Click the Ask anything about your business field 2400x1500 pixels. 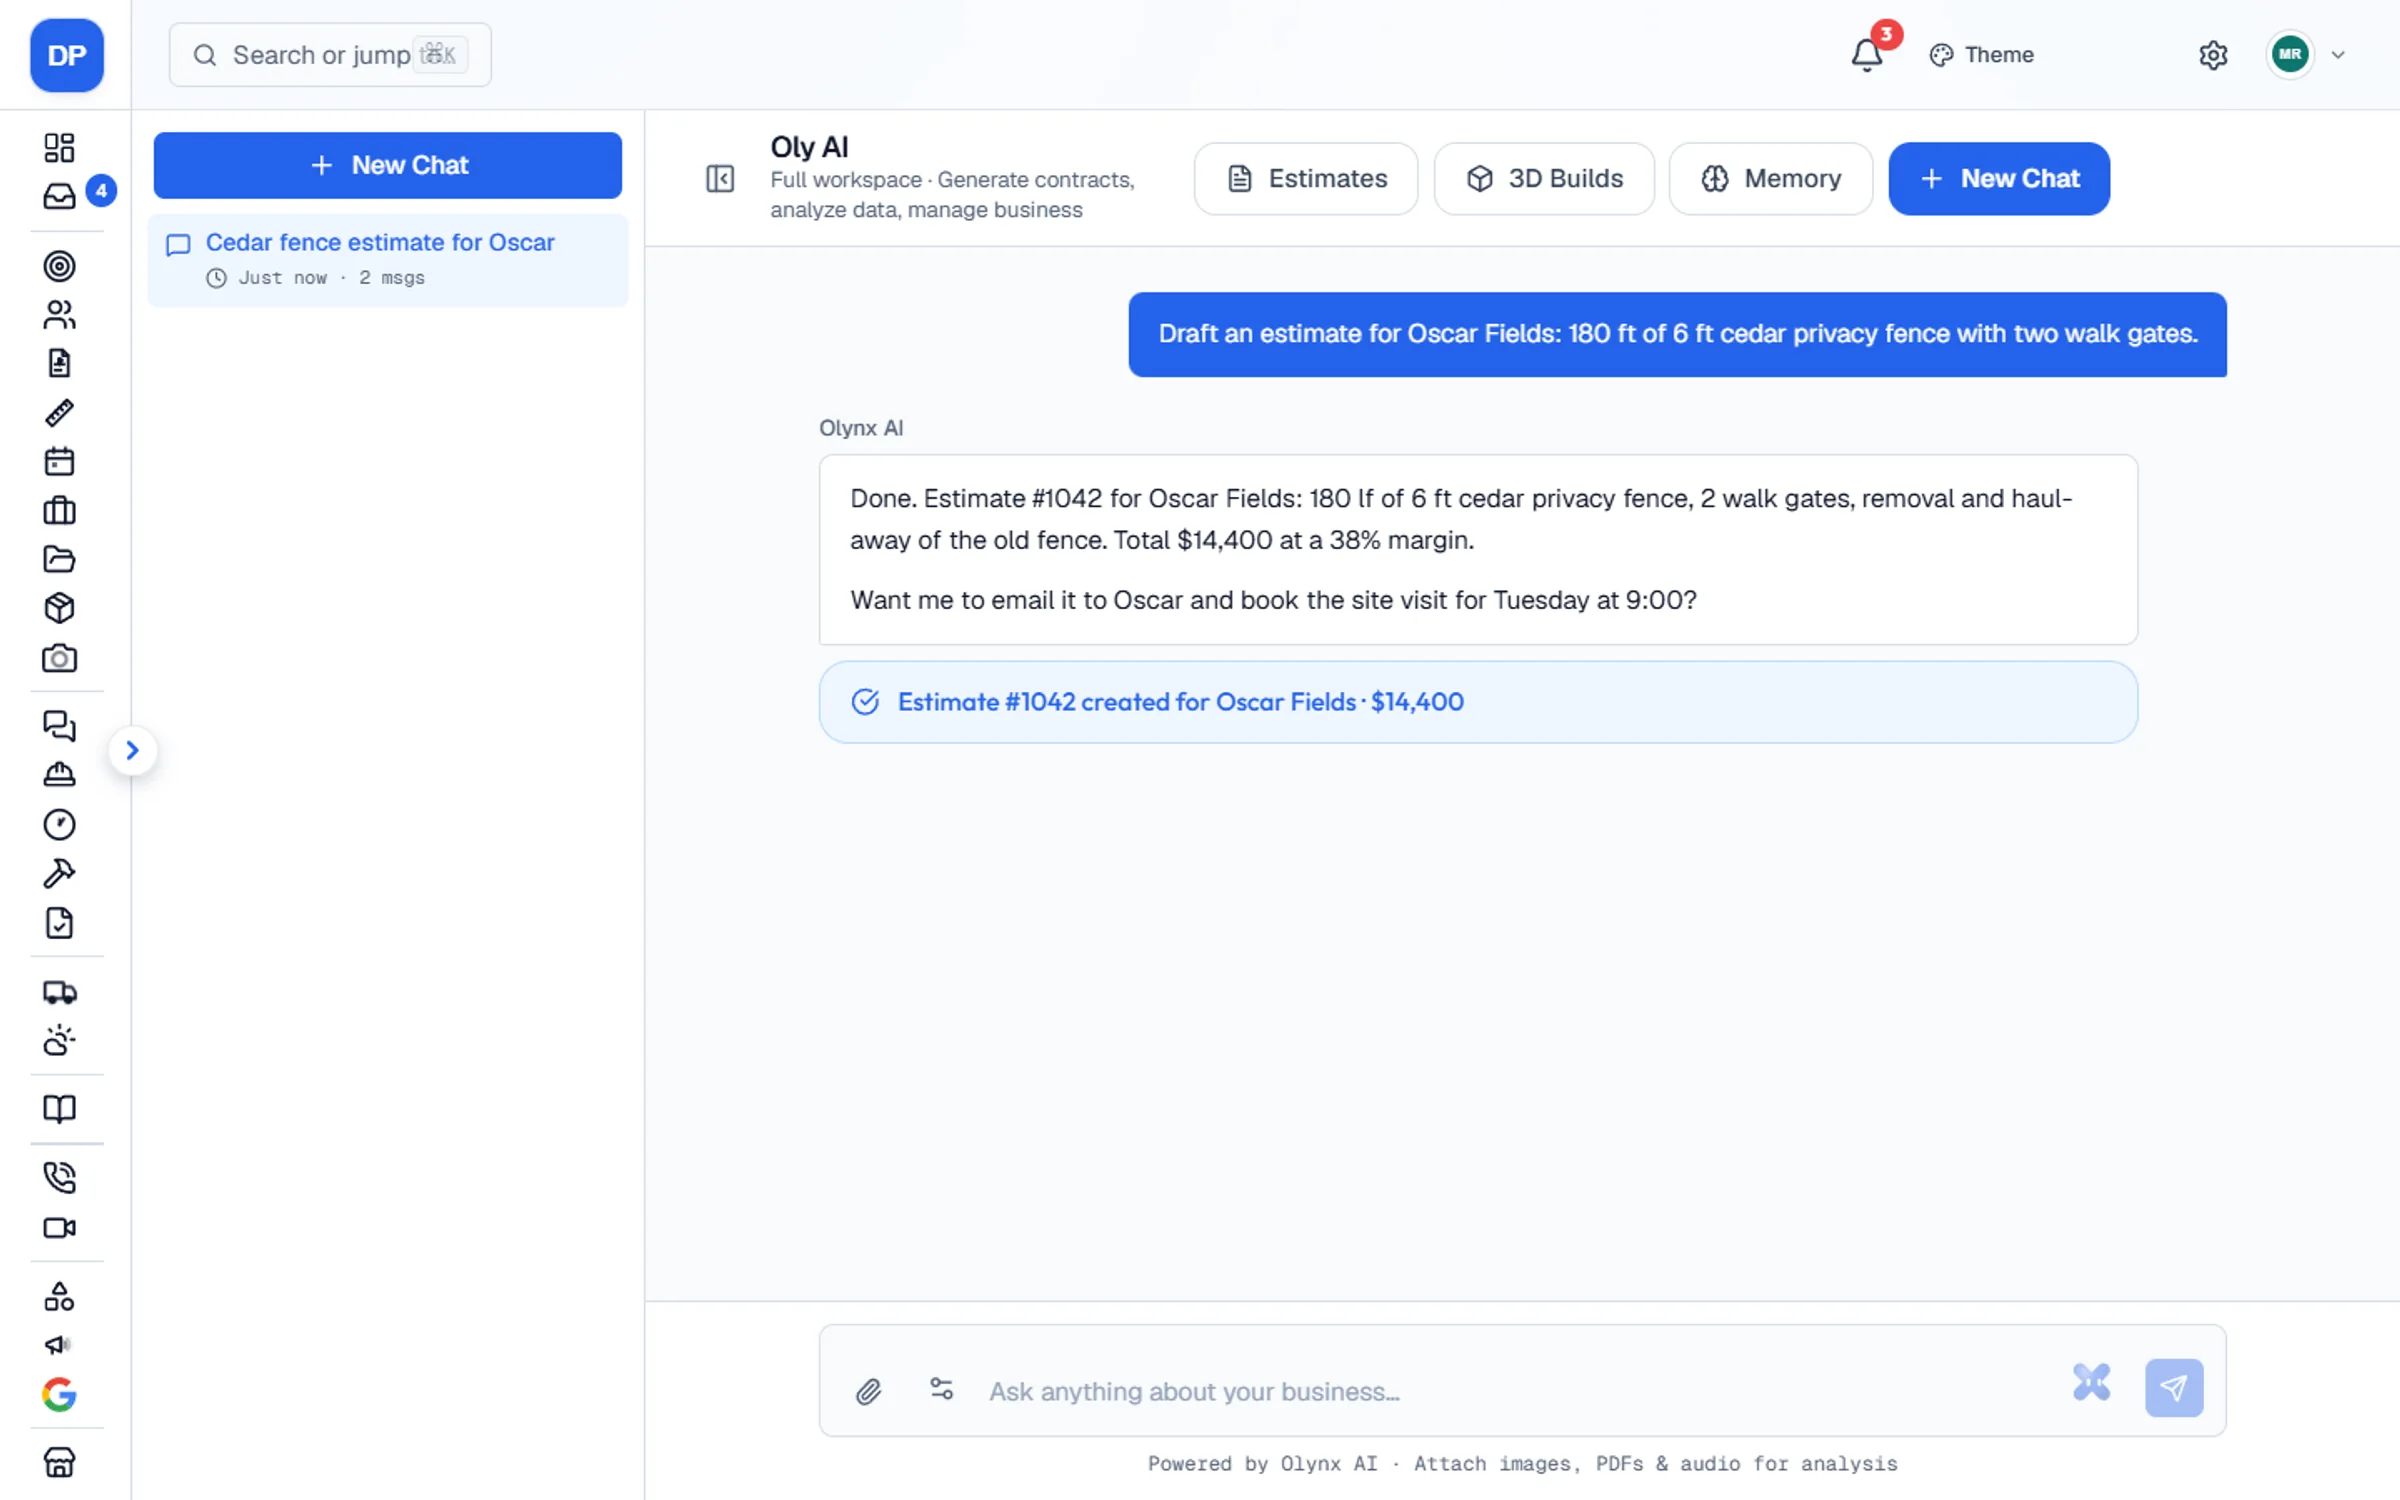1515,1391
